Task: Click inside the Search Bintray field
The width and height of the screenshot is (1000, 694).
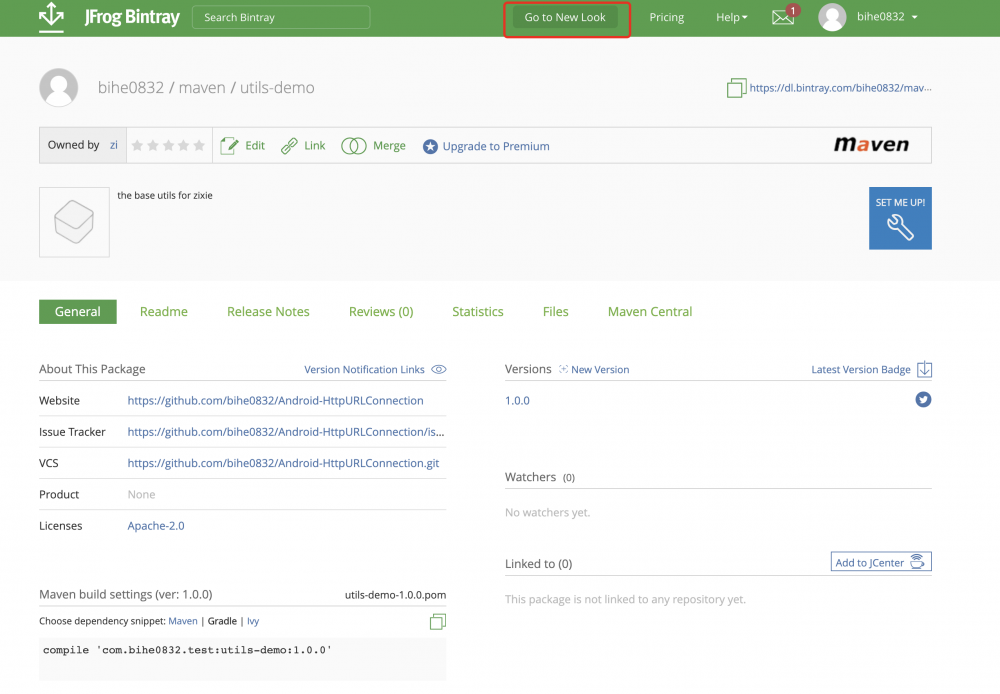Action: 281,17
